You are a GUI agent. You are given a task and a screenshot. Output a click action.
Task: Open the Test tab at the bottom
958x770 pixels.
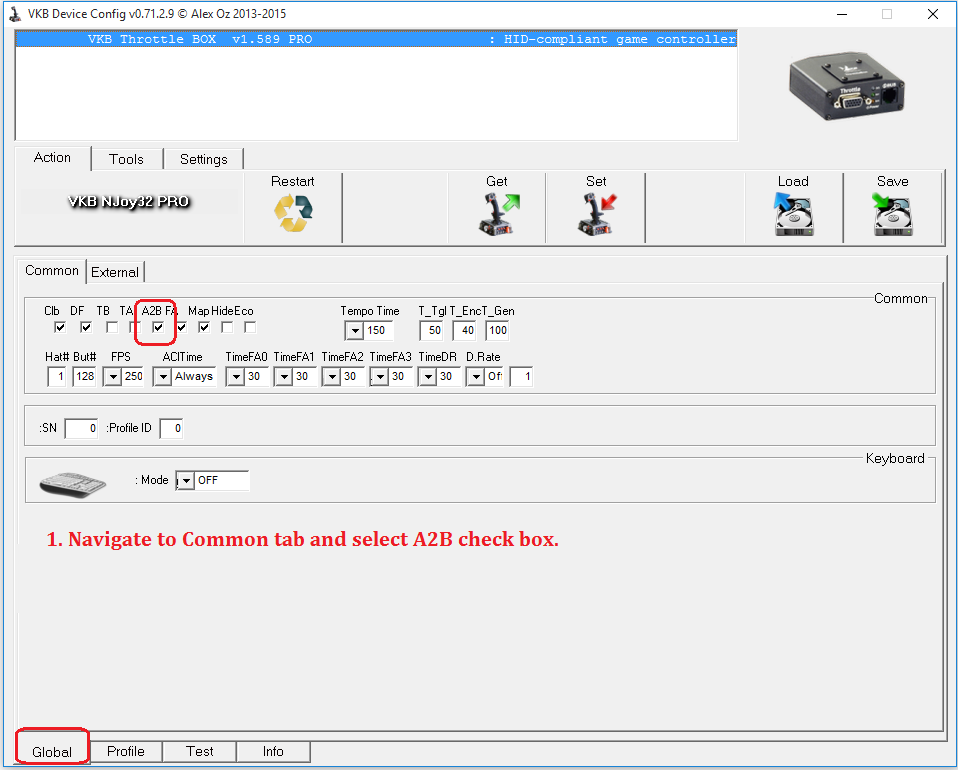200,751
